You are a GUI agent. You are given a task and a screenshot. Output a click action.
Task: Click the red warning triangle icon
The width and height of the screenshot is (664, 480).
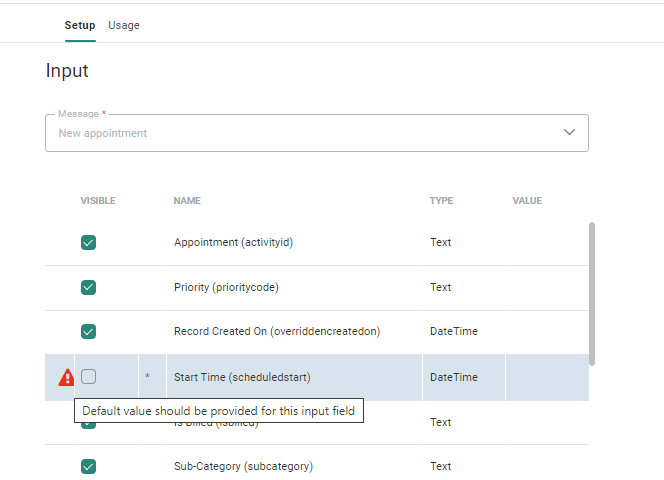tap(66, 377)
